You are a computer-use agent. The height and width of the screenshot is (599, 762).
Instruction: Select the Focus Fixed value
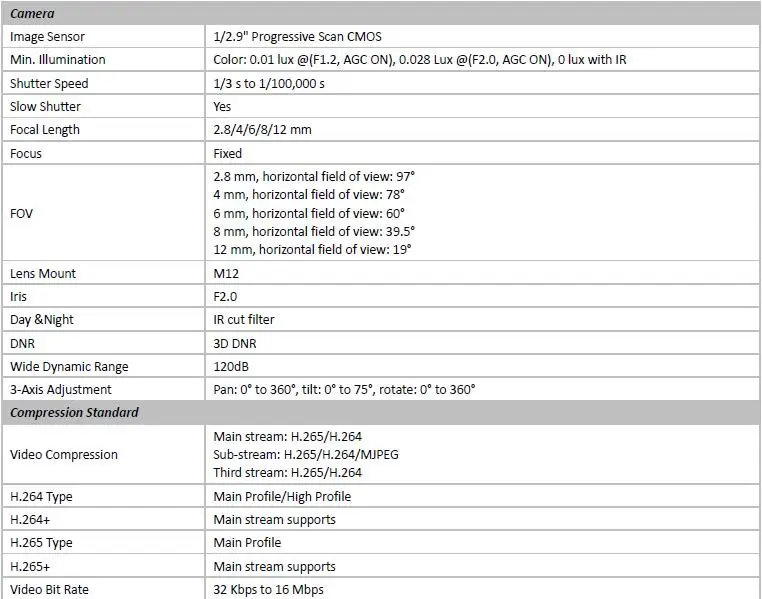[227, 154]
